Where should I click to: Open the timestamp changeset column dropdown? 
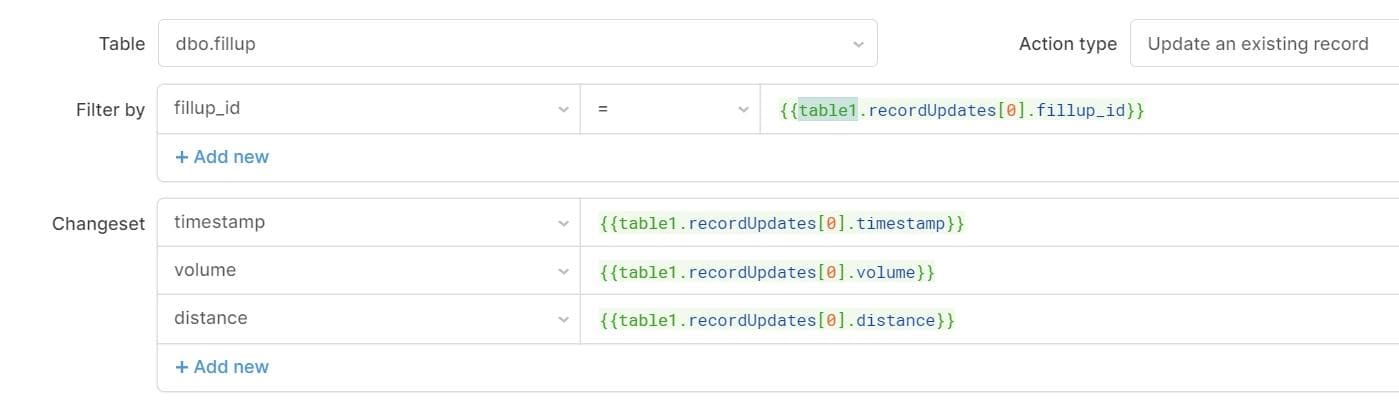[360, 222]
